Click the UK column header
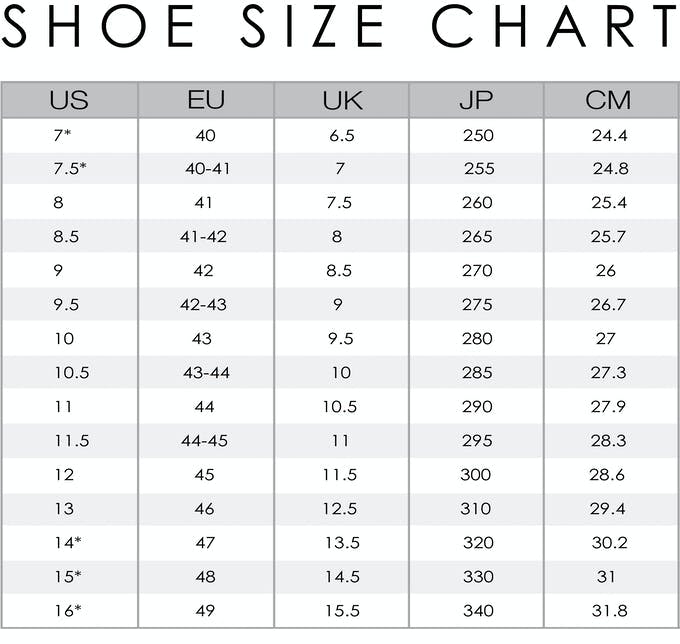680x644 pixels. (342, 100)
